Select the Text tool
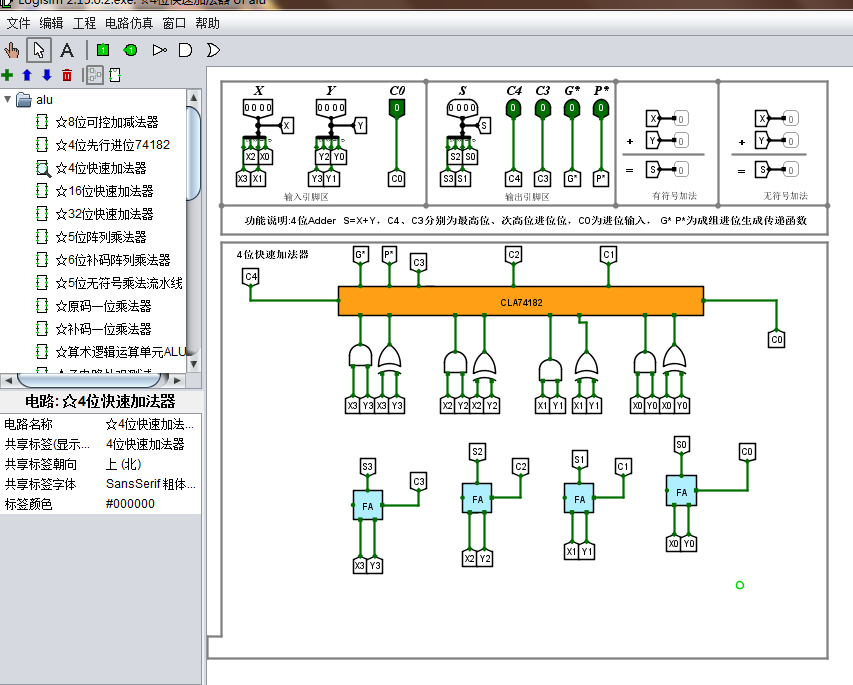Viewport: 853px width, 685px height. [67, 51]
